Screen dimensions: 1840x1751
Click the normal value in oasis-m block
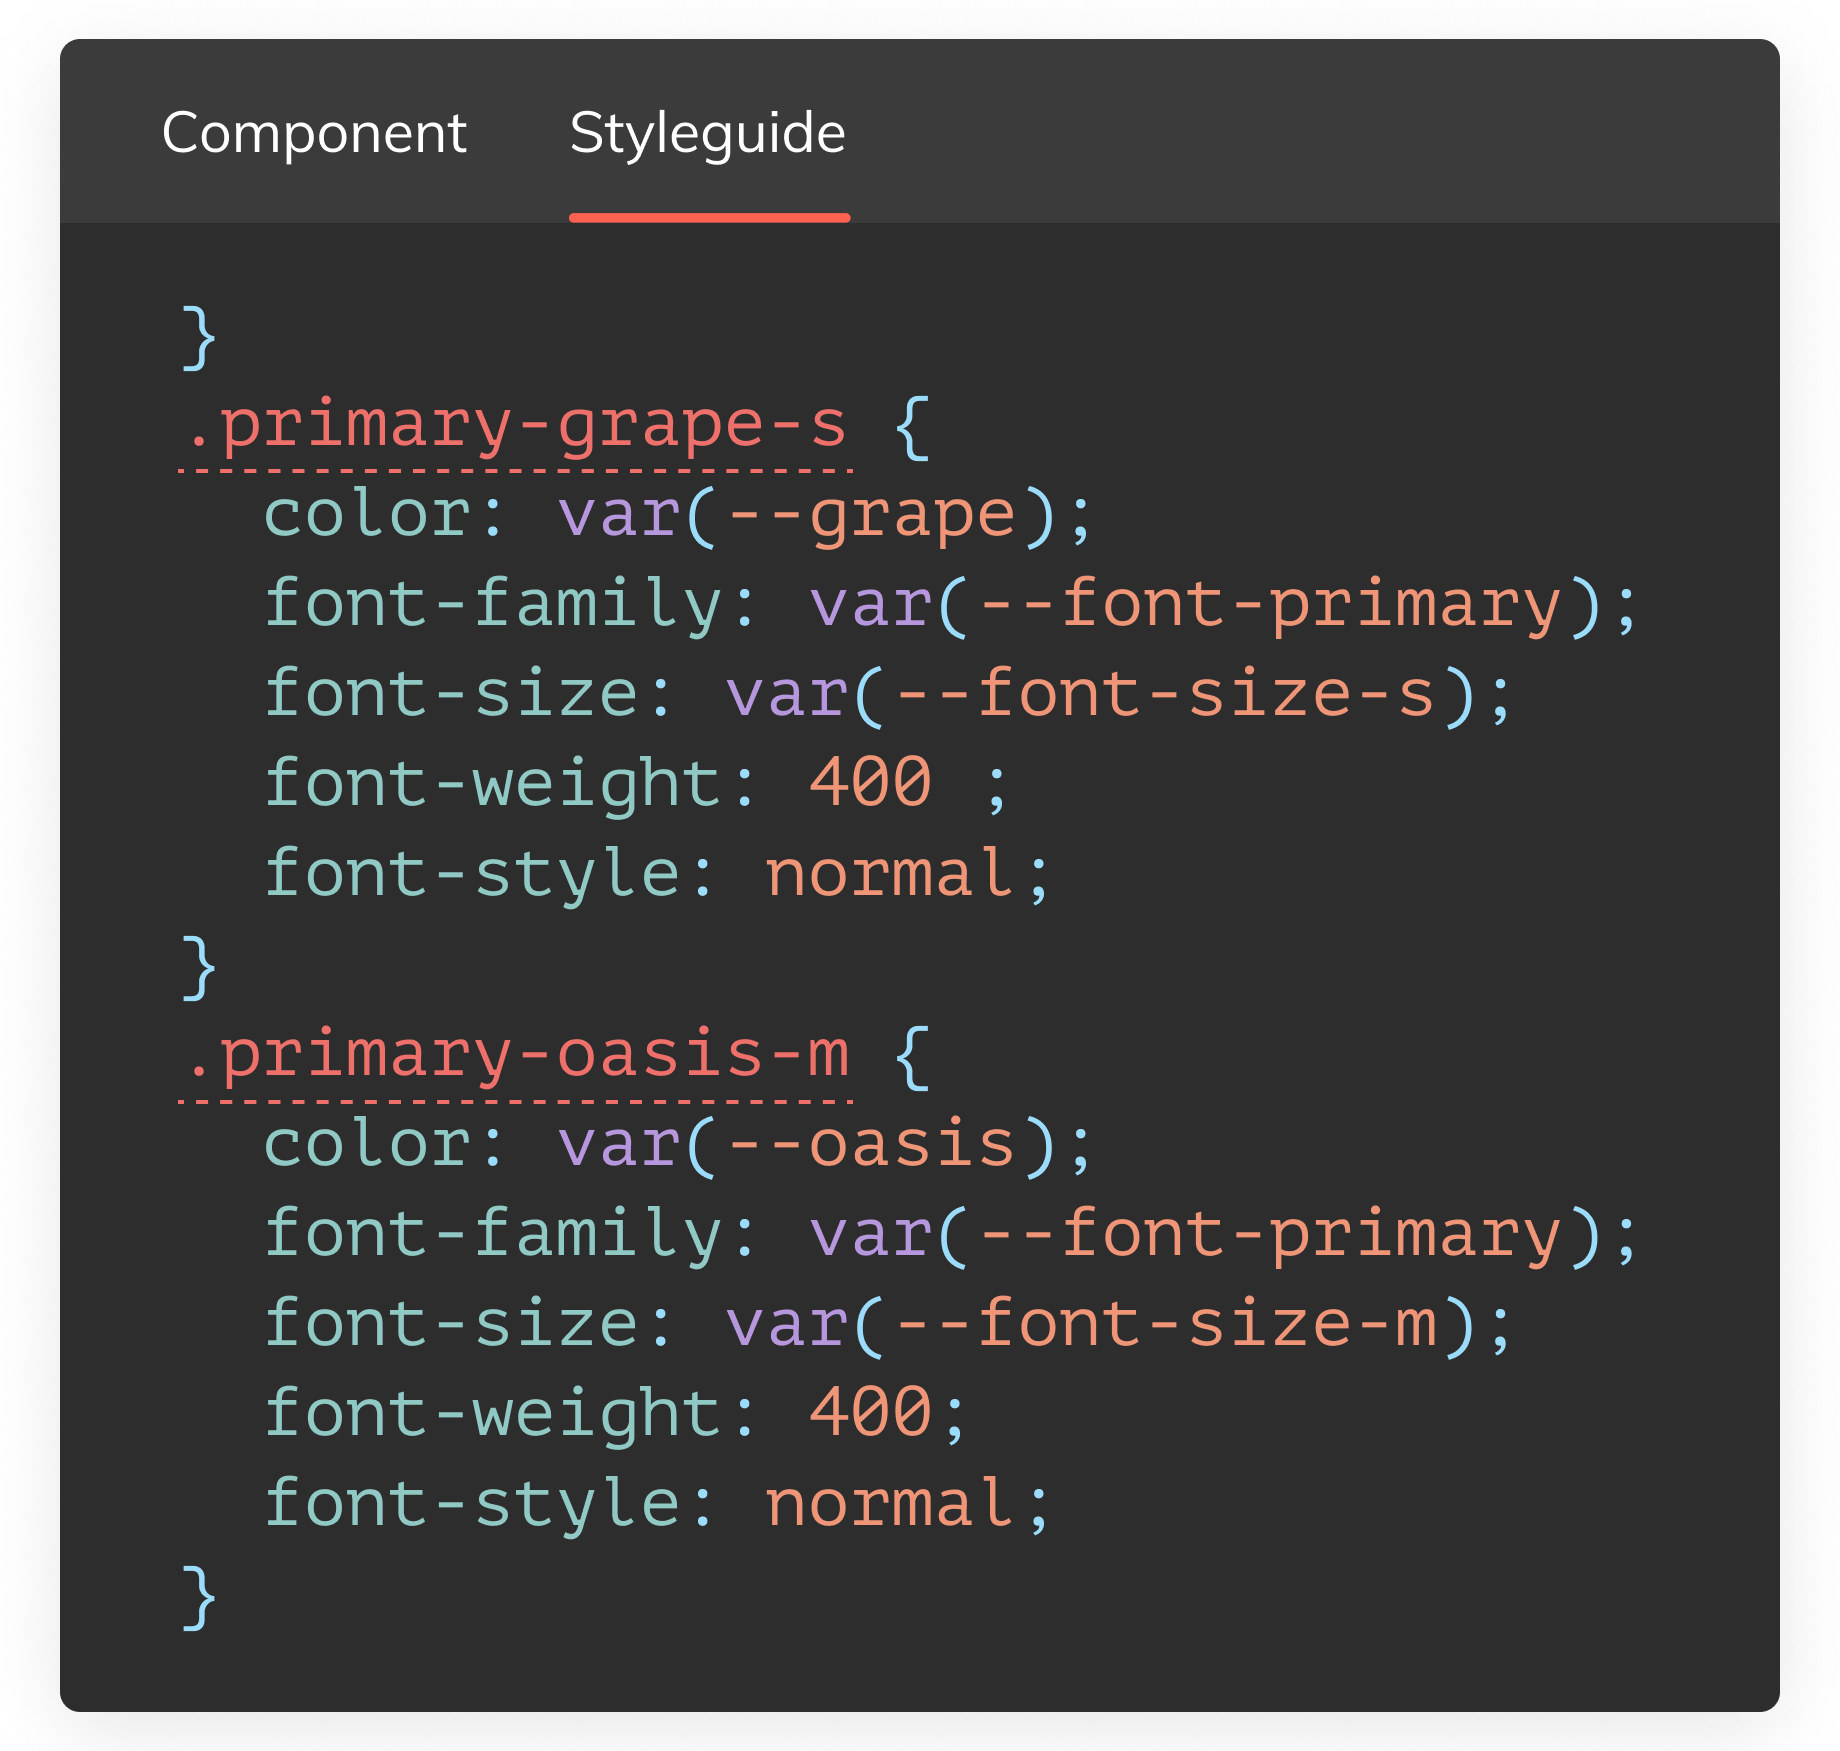click(890, 1505)
